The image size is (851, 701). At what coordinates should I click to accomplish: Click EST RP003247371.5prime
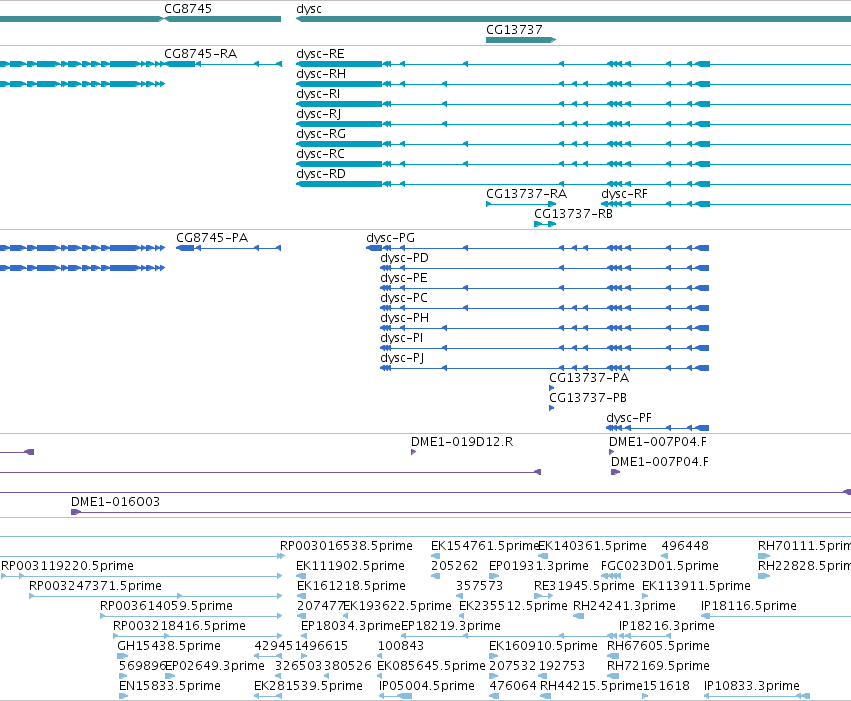[95, 586]
